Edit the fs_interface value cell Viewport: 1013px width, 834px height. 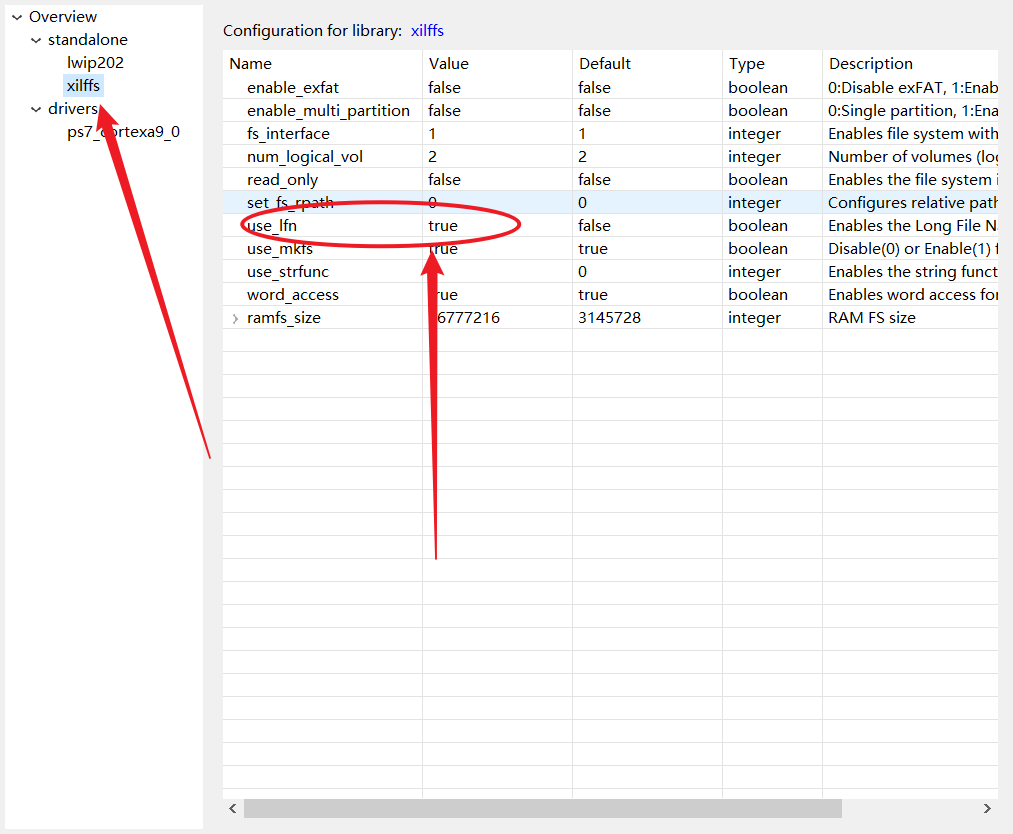tap(433, 134)
